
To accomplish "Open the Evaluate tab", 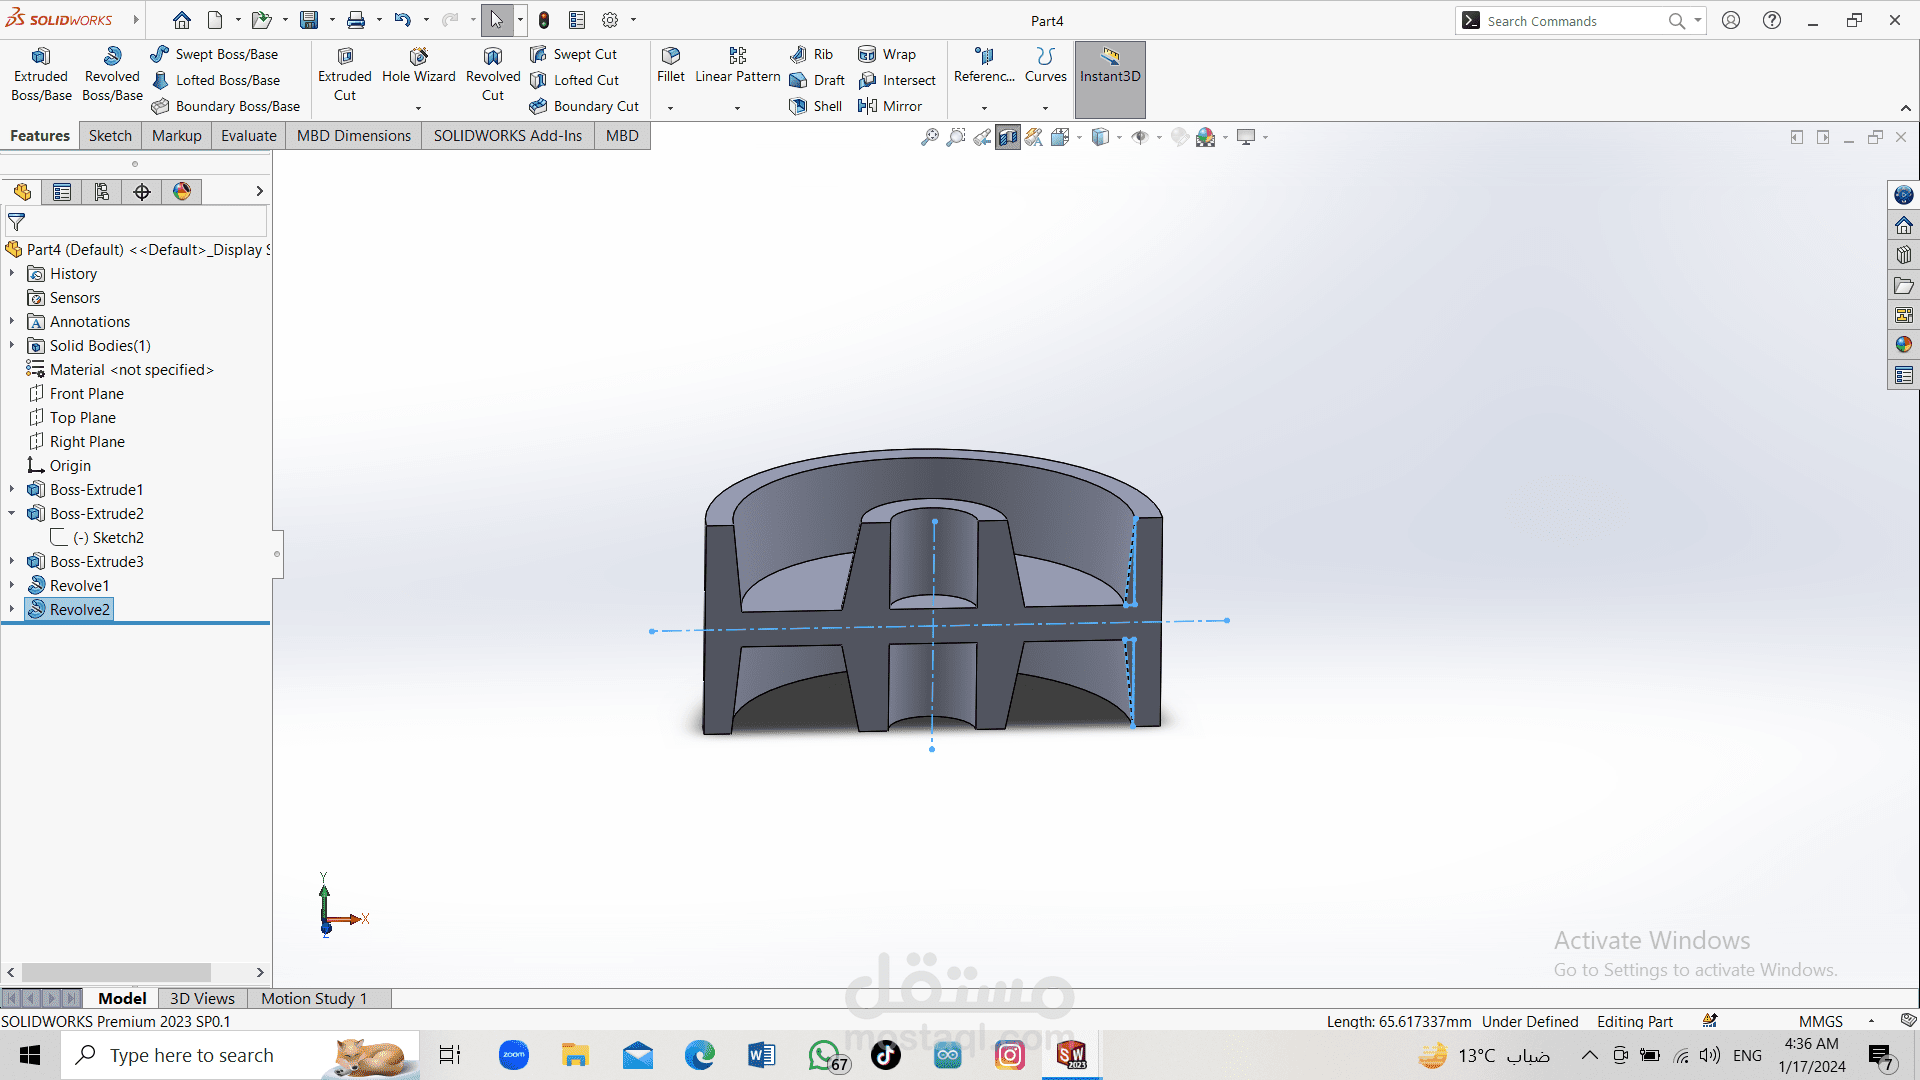I will (x=249, y=135).
